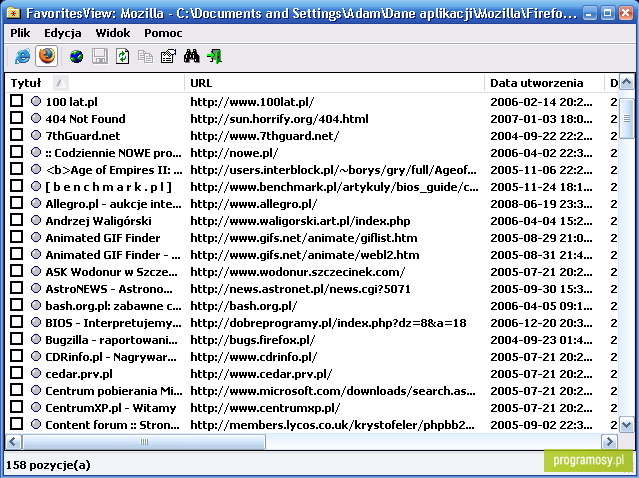Open the Widok menu
639x478 pixels.
coord(113,33)
